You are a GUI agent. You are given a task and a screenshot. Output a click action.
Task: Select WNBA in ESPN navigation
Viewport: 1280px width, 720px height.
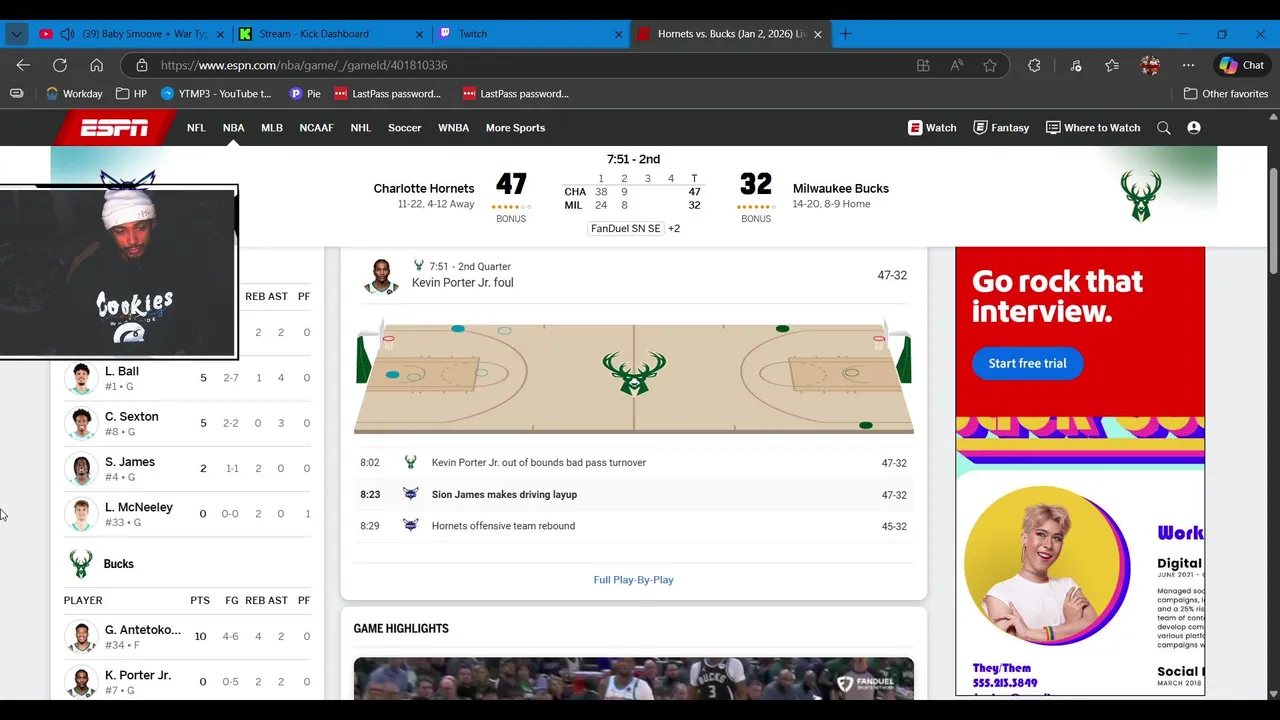point(453,128)
